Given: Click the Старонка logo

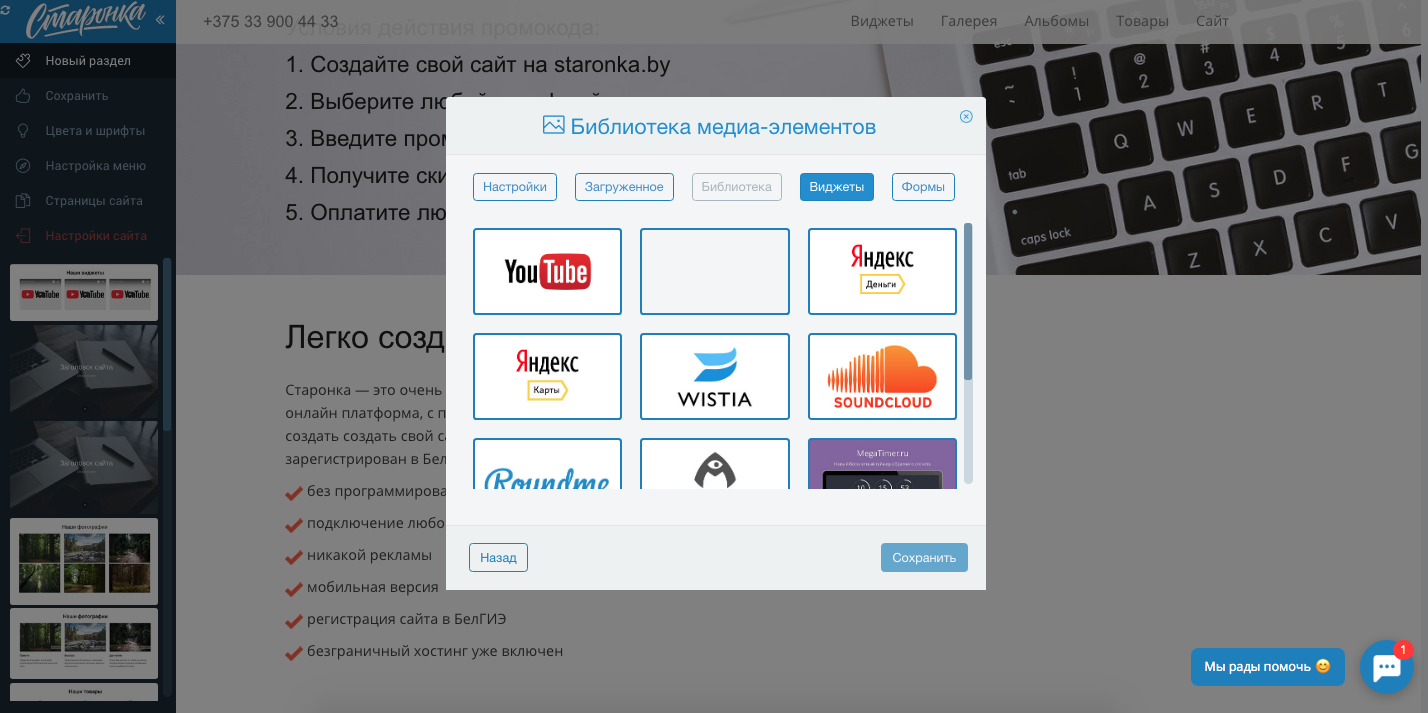Looking at the screenshot, I should click(x=85, y=20).
